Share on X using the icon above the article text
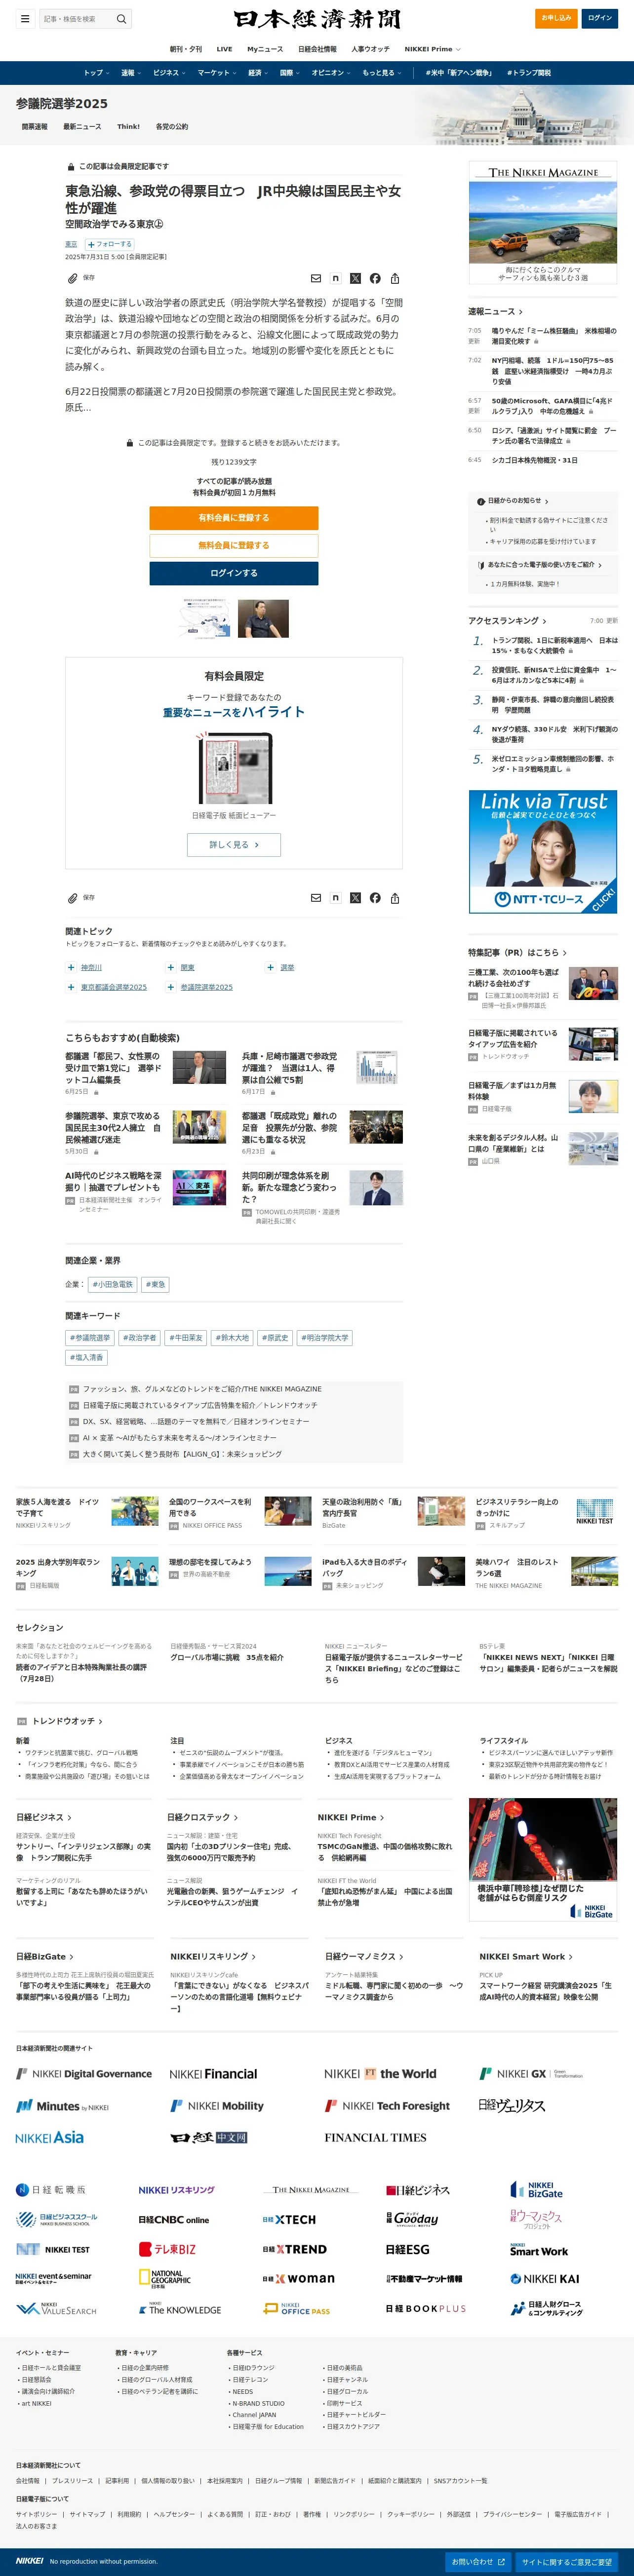This screenshot has height=2576, width=634. 355,279
